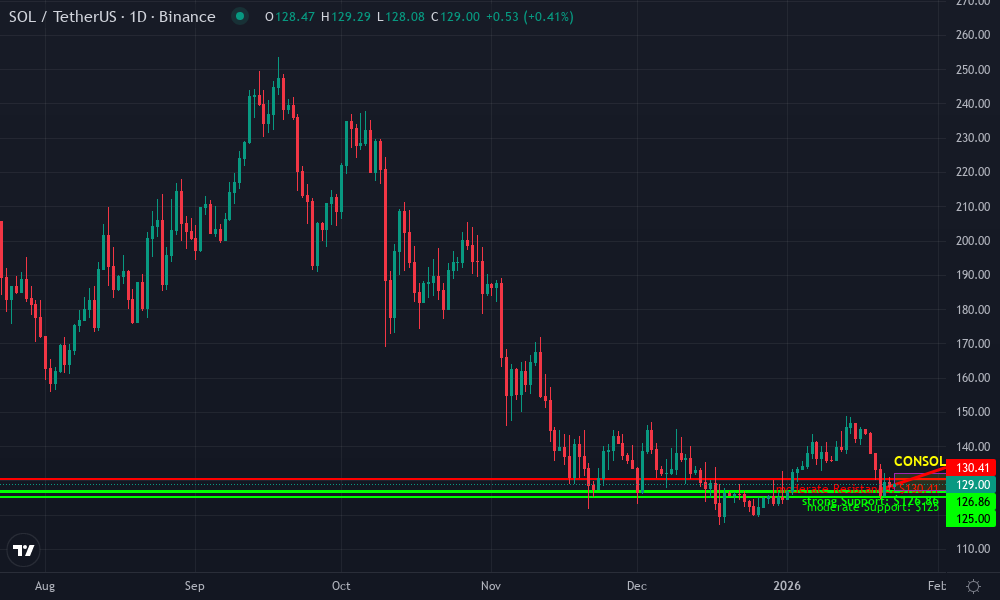This screenshot has width=1000, height=600.
Task: Open the SOL / TetherUS symbol title
Action: pos(112,17)
